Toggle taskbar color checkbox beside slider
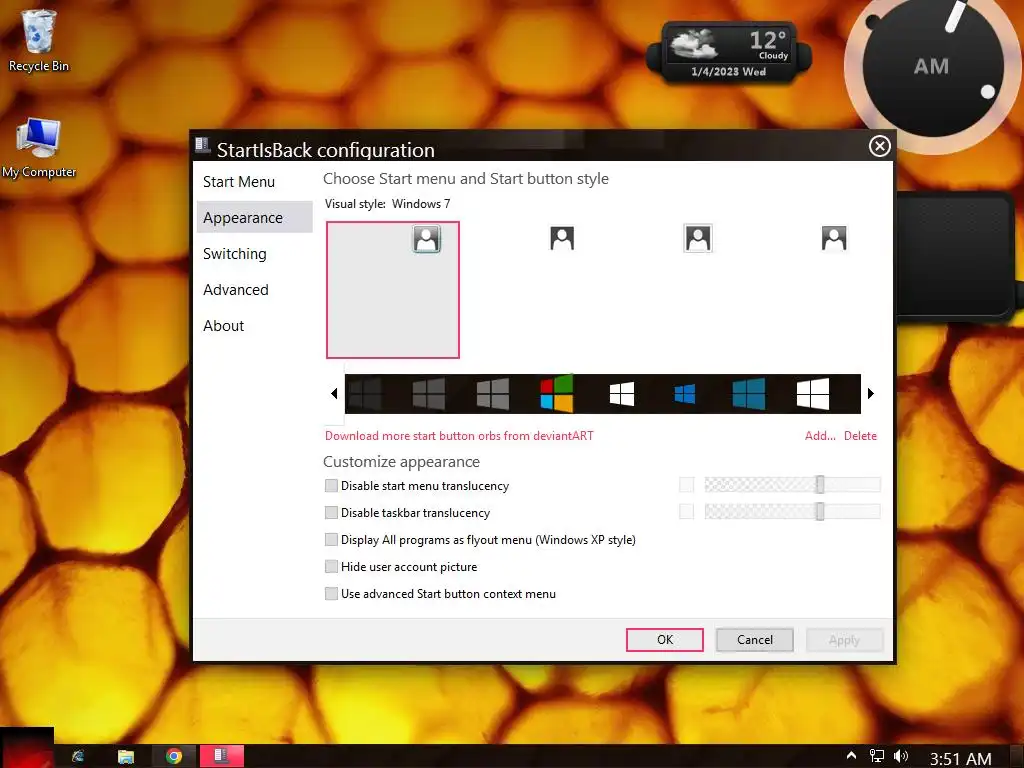This screenshot has width=1024, height=768. click(x=686, y=511)
